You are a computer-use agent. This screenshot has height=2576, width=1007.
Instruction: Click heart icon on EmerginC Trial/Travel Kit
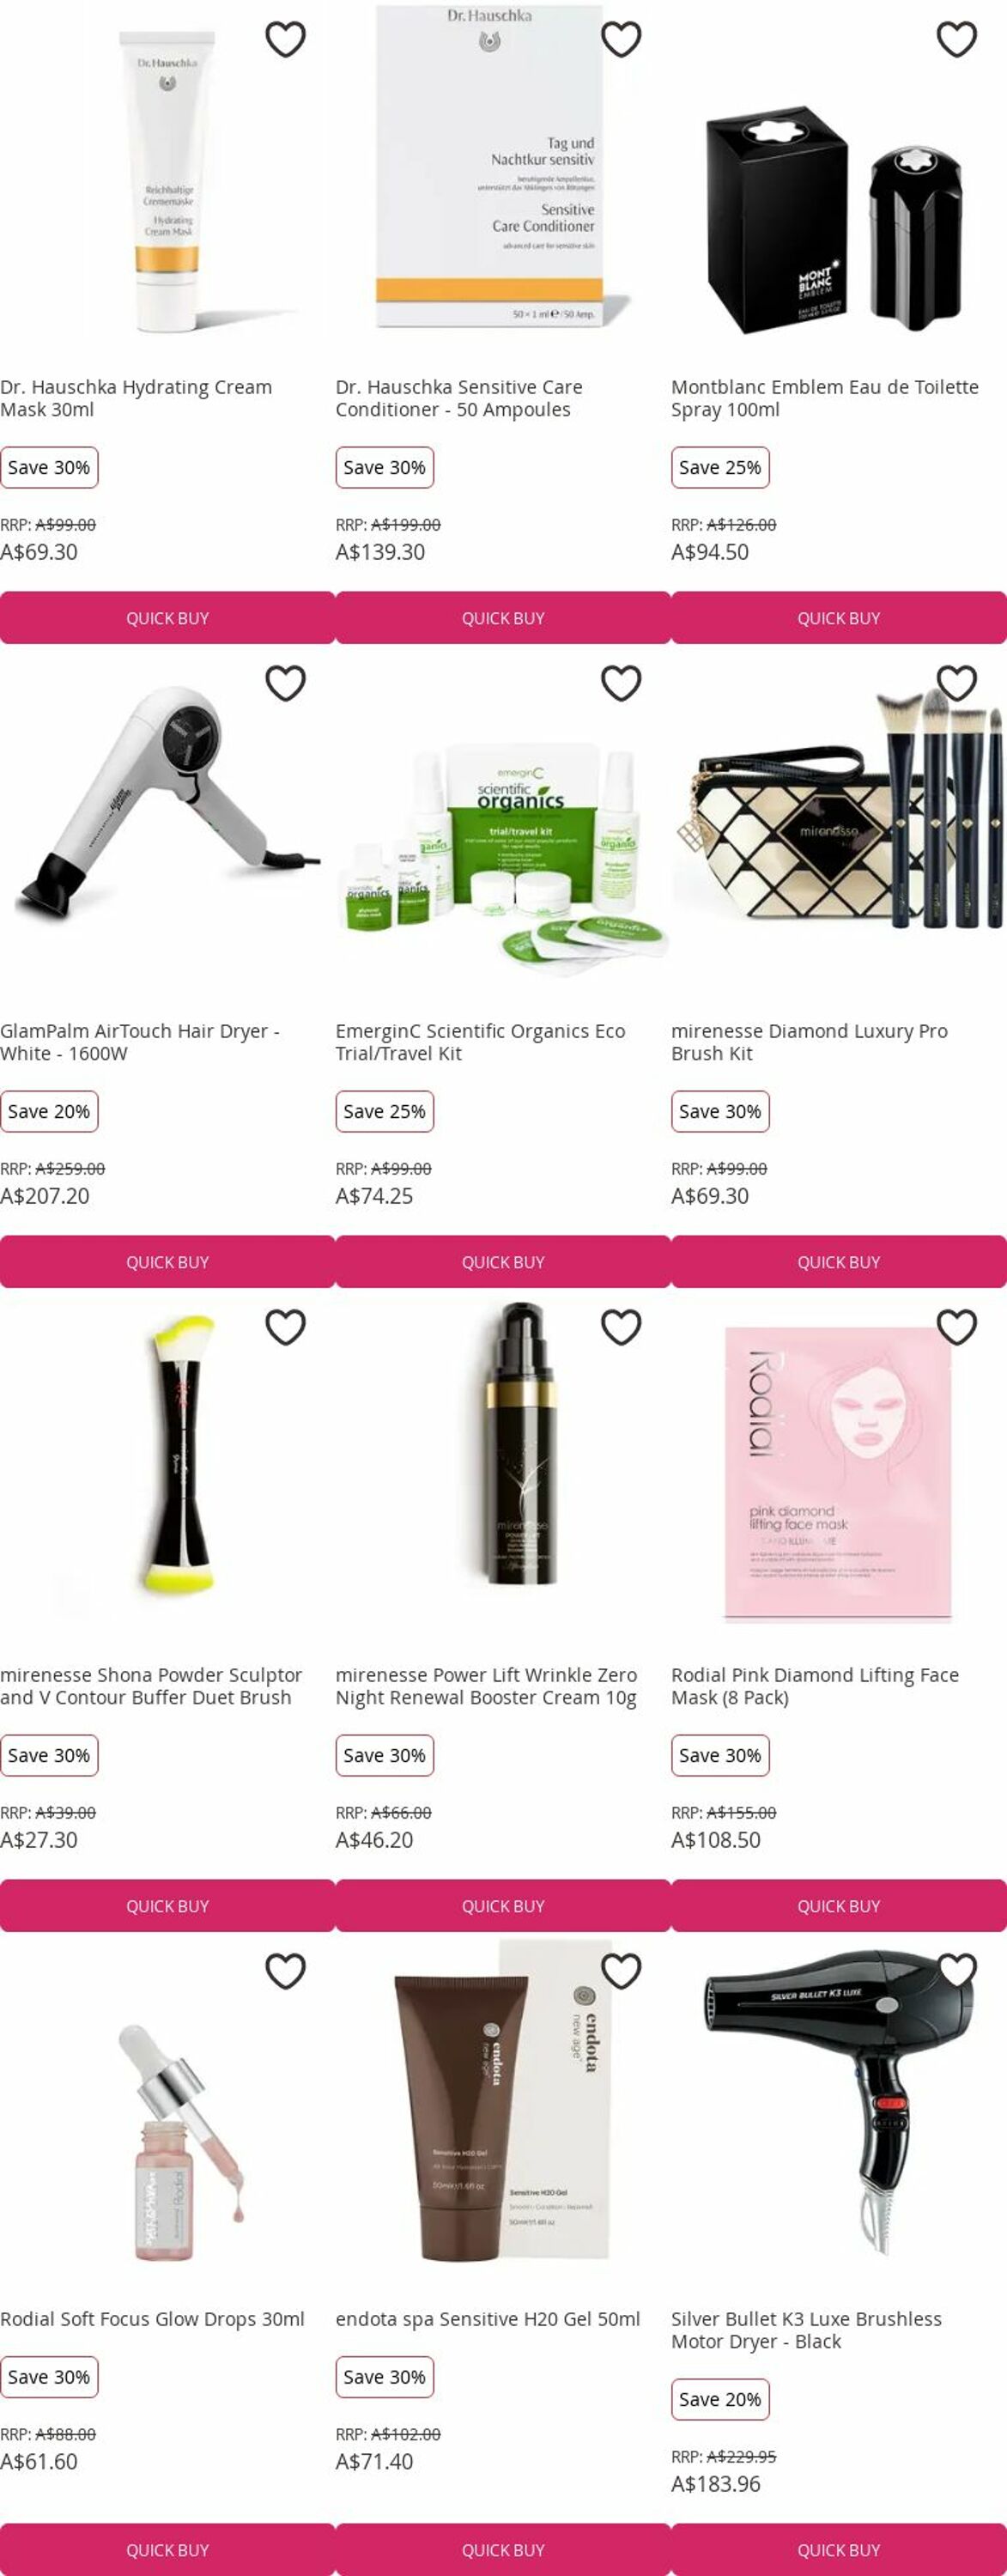pos(620,683)
